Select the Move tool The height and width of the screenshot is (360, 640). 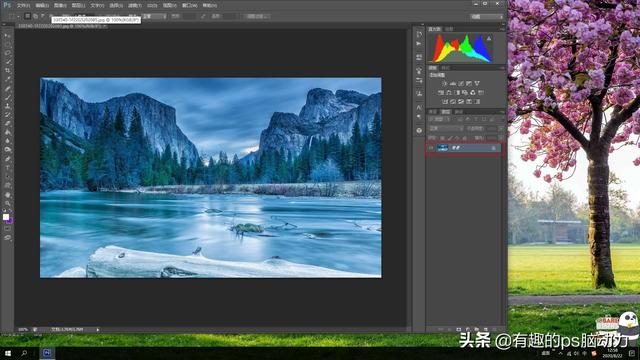pos(7,36)
